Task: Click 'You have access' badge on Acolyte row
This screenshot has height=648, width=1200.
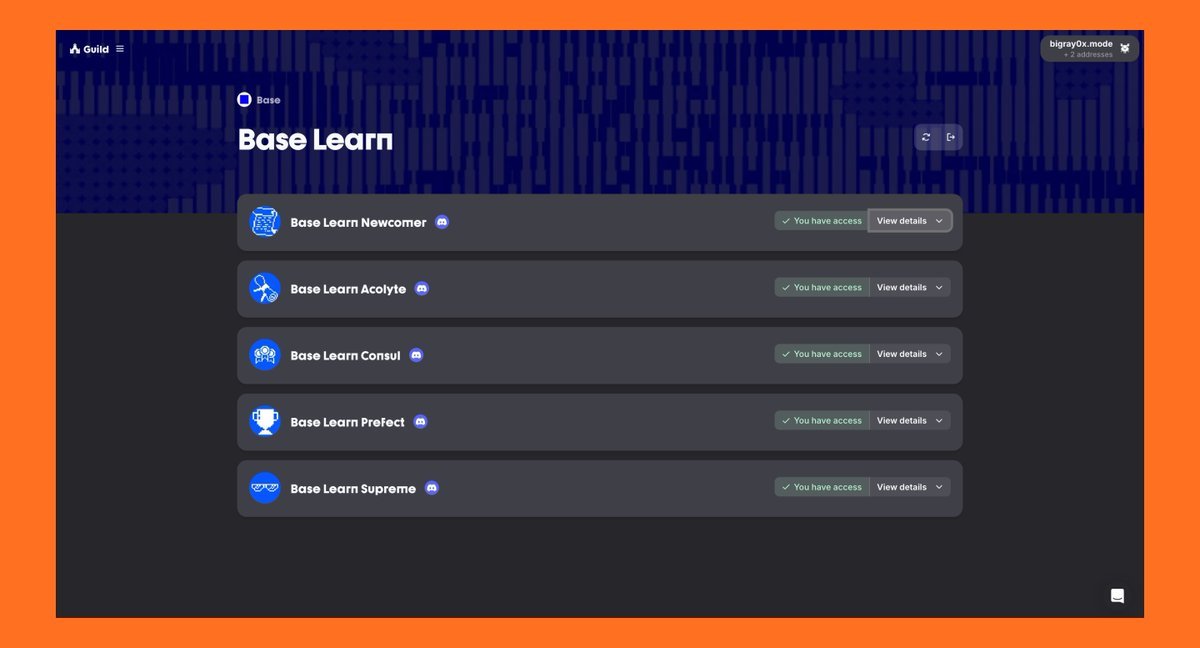Action: click(x=822, y=287)
